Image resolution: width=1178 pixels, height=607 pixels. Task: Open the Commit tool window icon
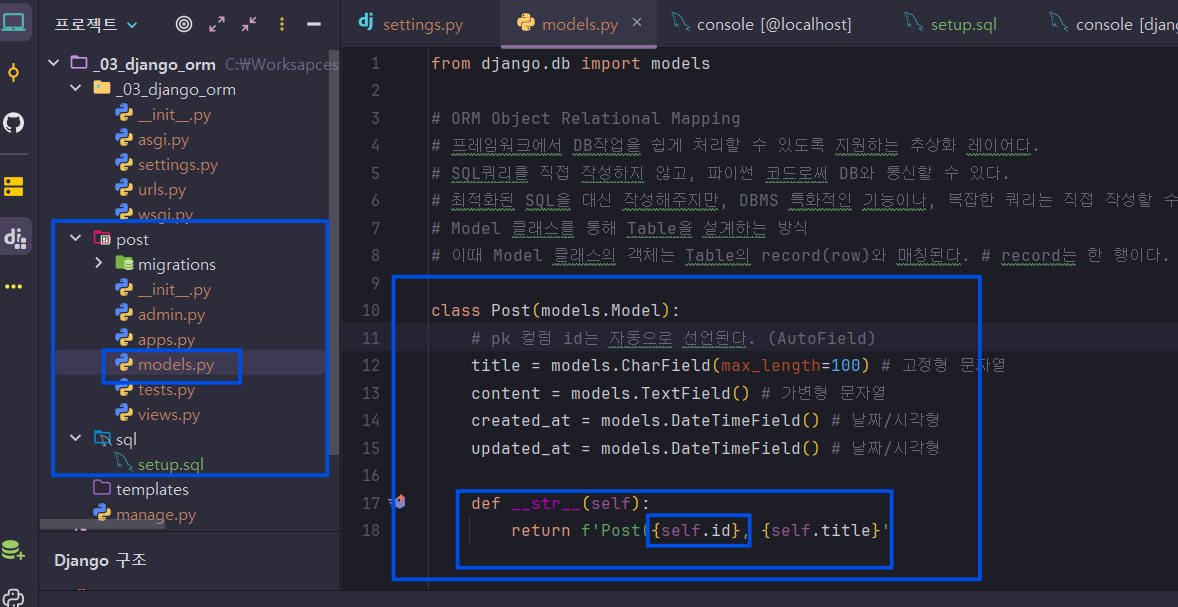pyautogui.click(x=14, y=73)
